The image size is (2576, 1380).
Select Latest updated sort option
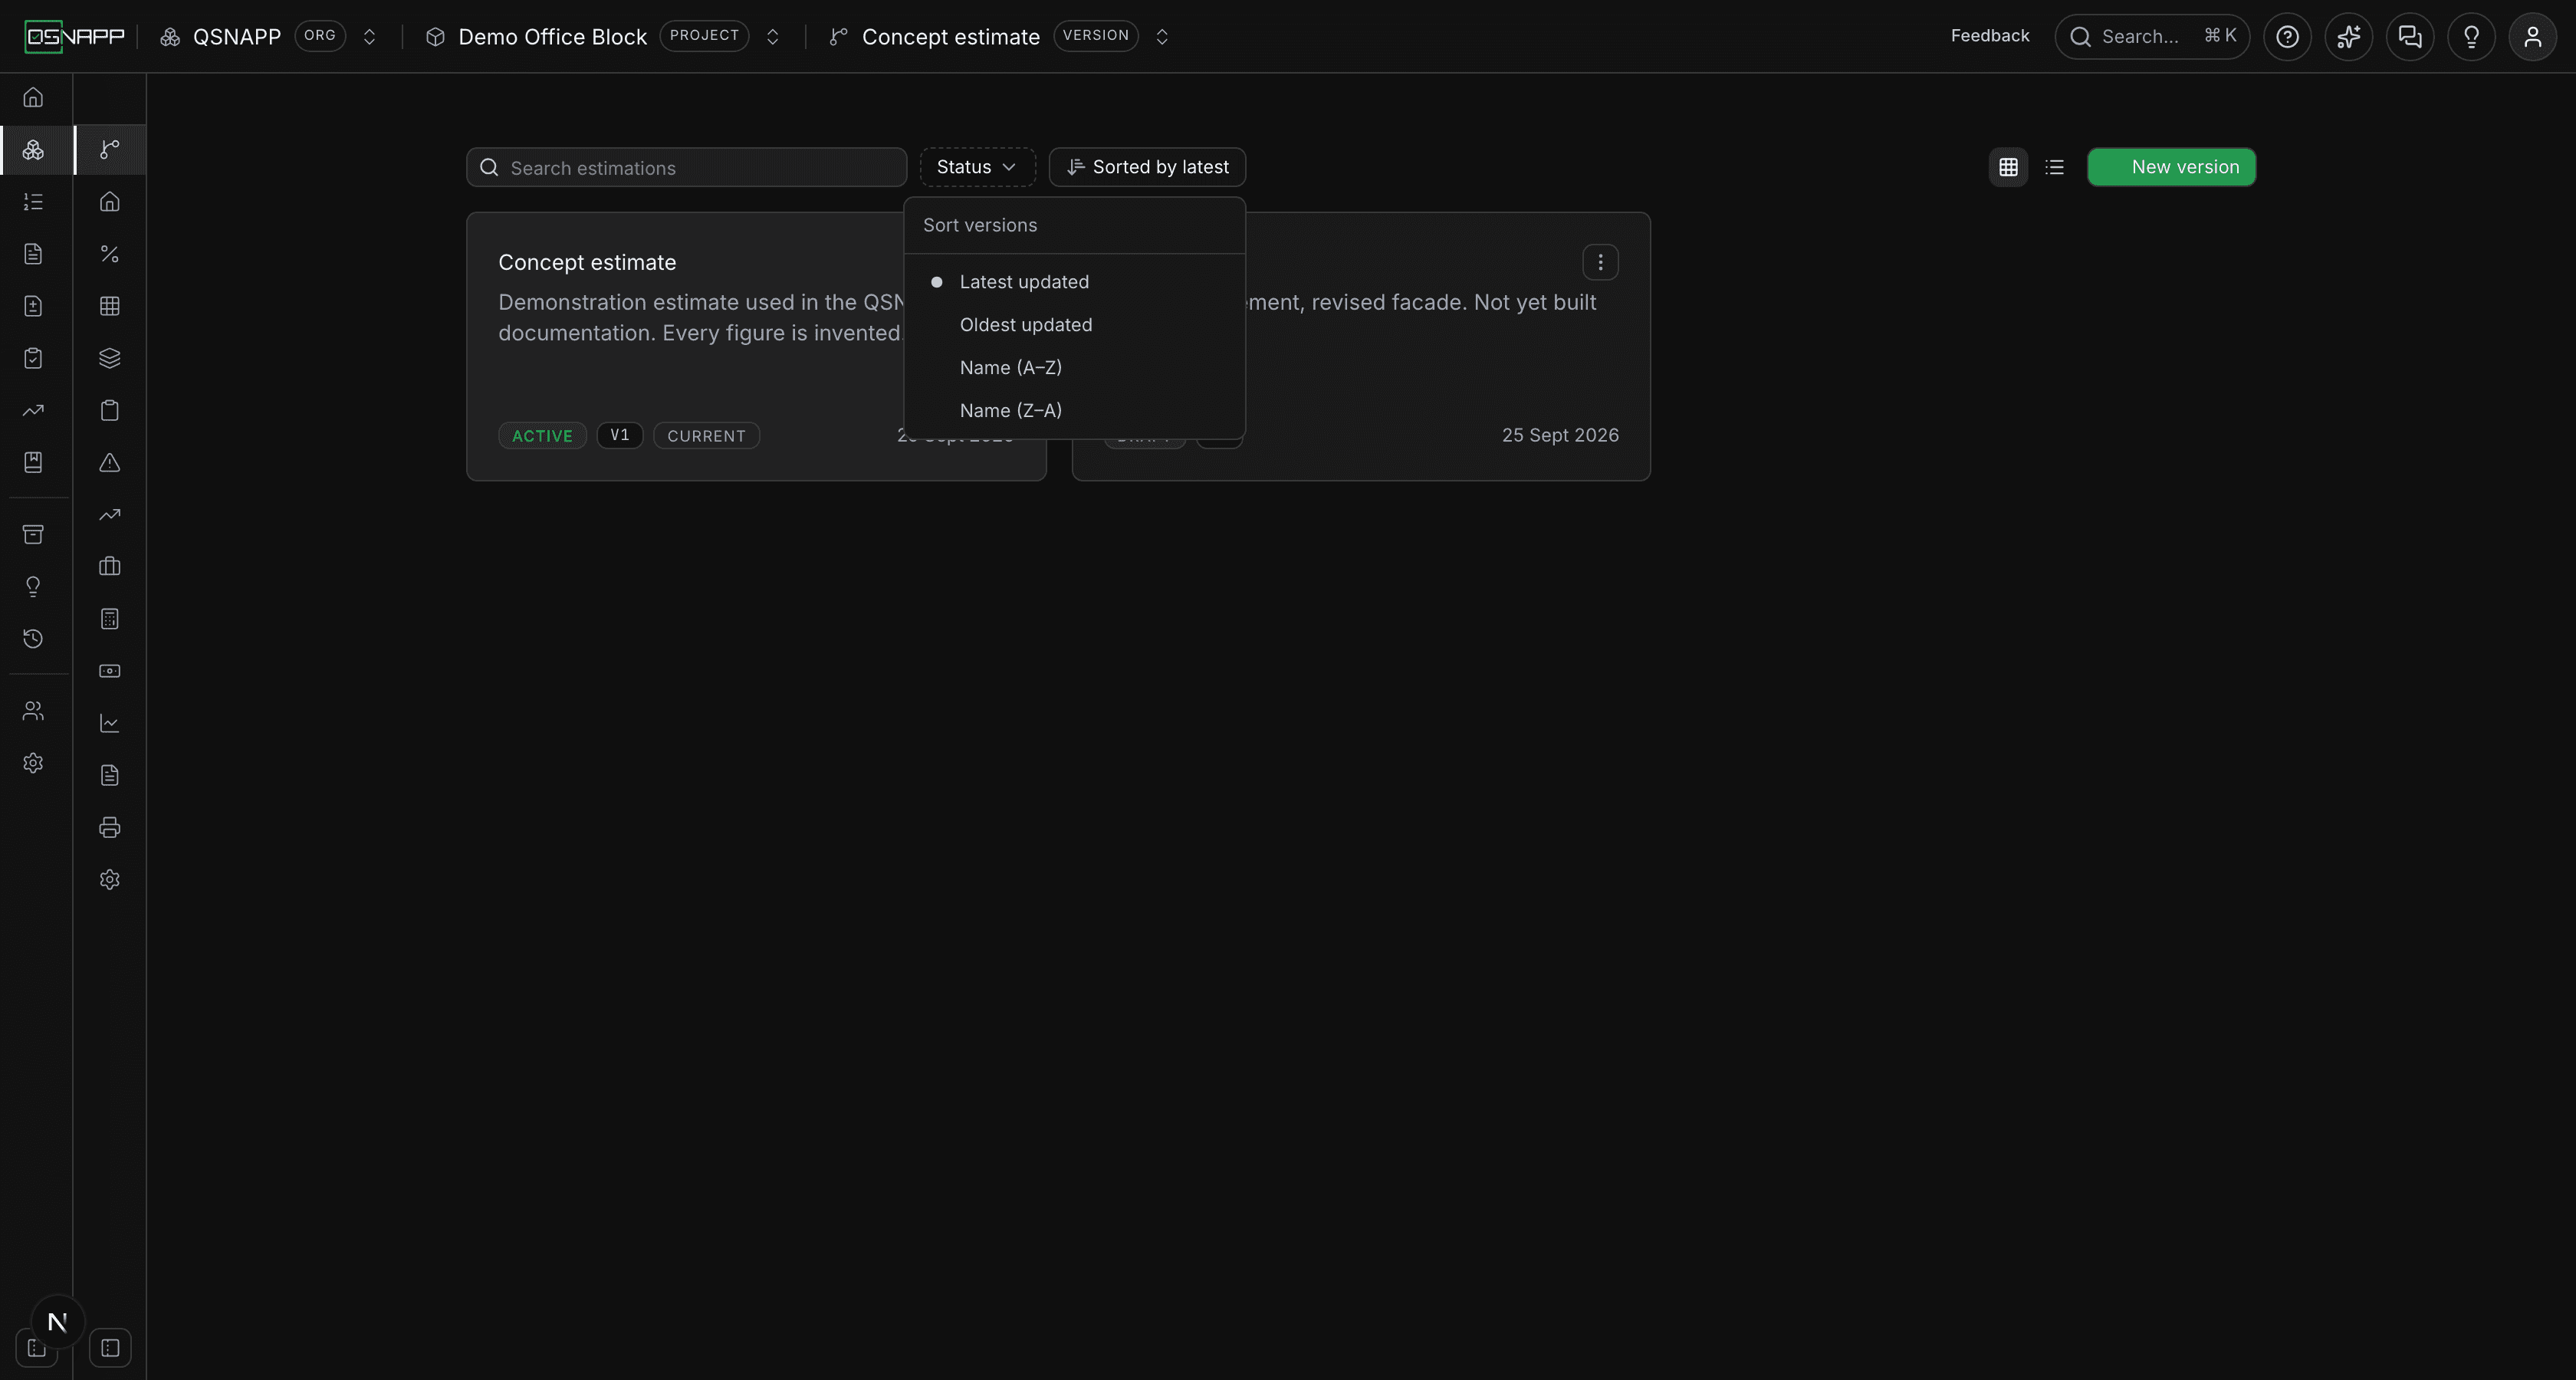[1074, 282]
